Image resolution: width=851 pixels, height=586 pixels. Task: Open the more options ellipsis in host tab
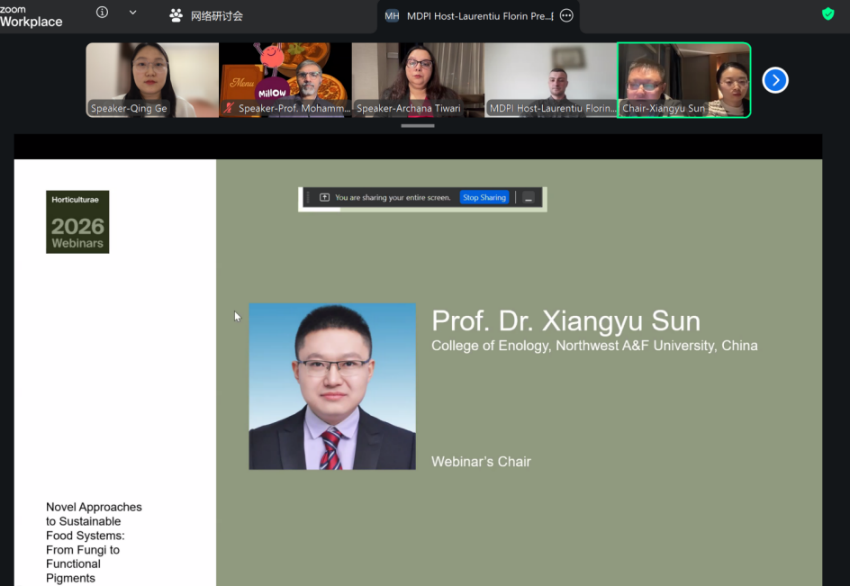coord(566,16)
